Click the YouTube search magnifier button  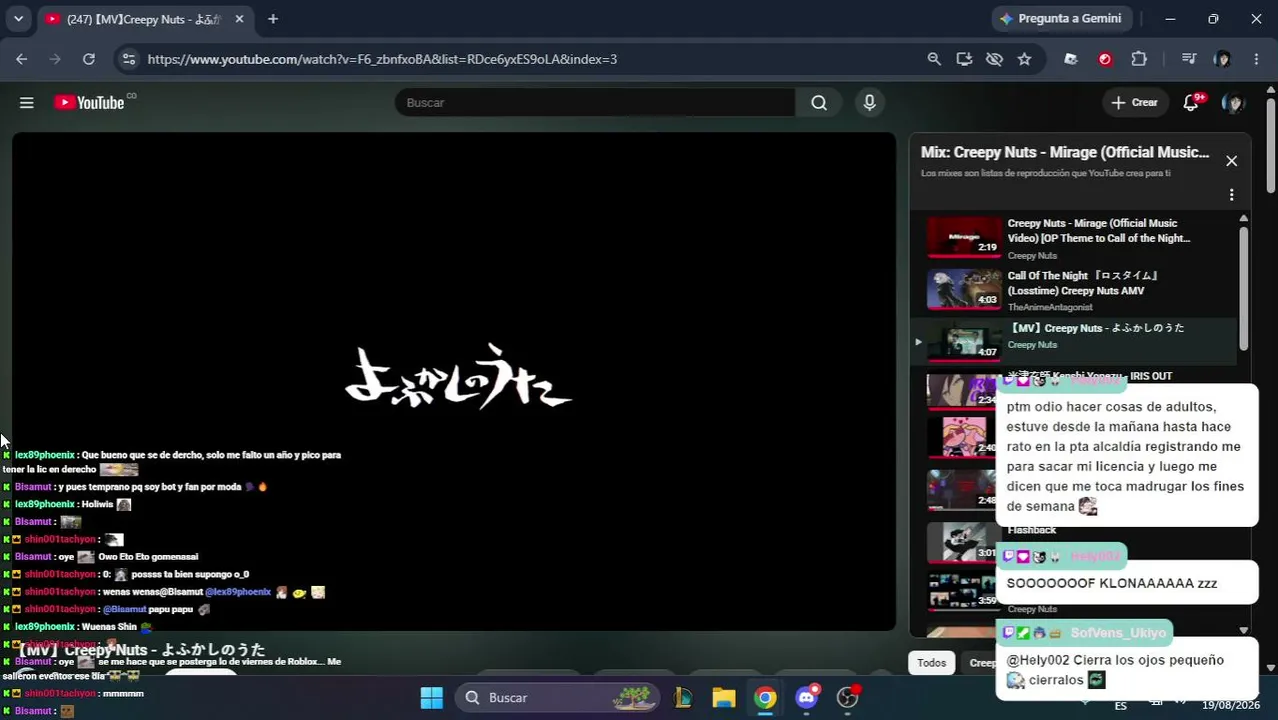pos(819,103)
